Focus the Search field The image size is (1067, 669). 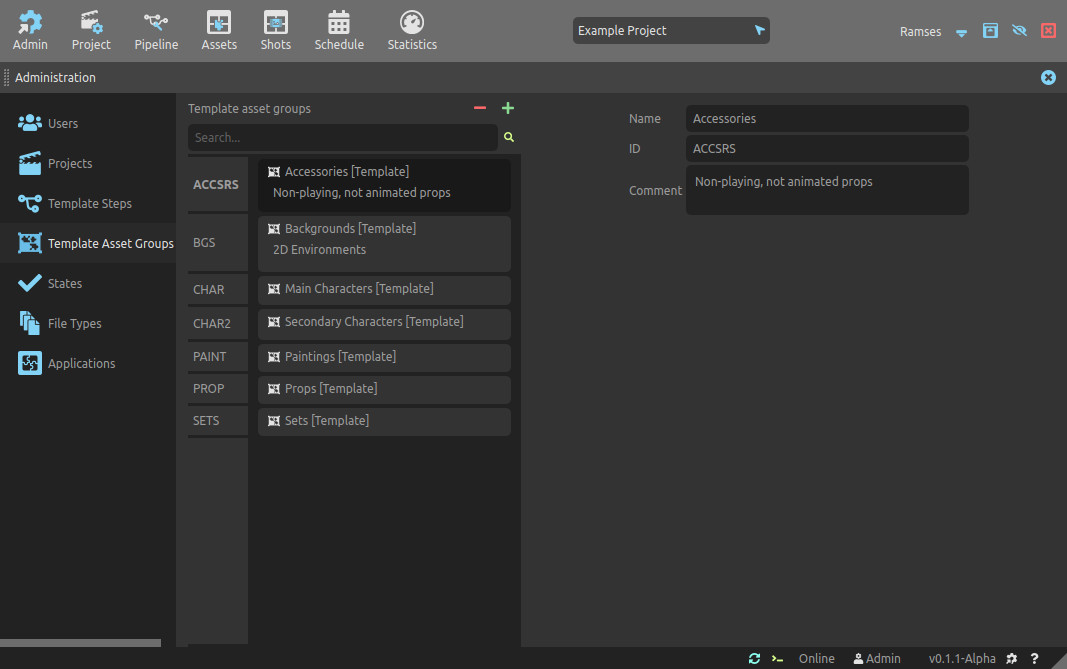tap(343, 137)
